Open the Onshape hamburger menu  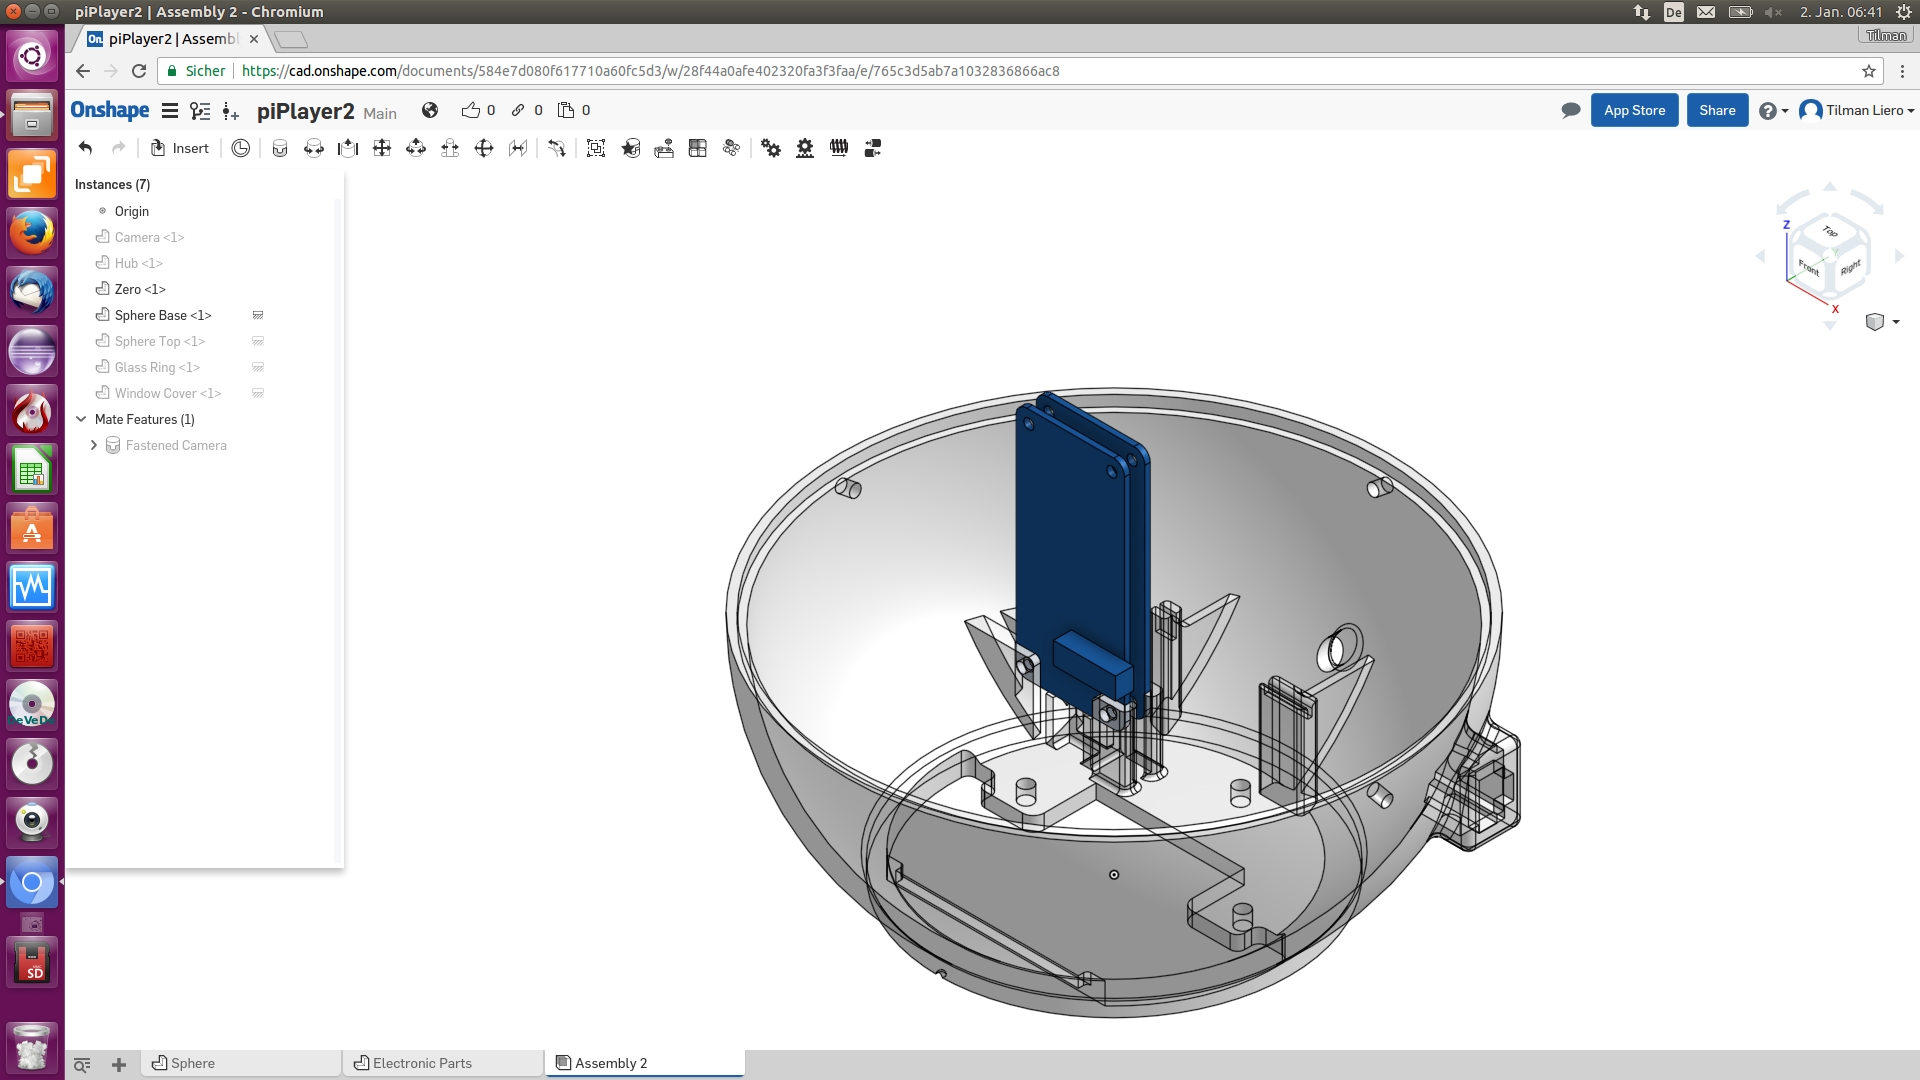170,111
